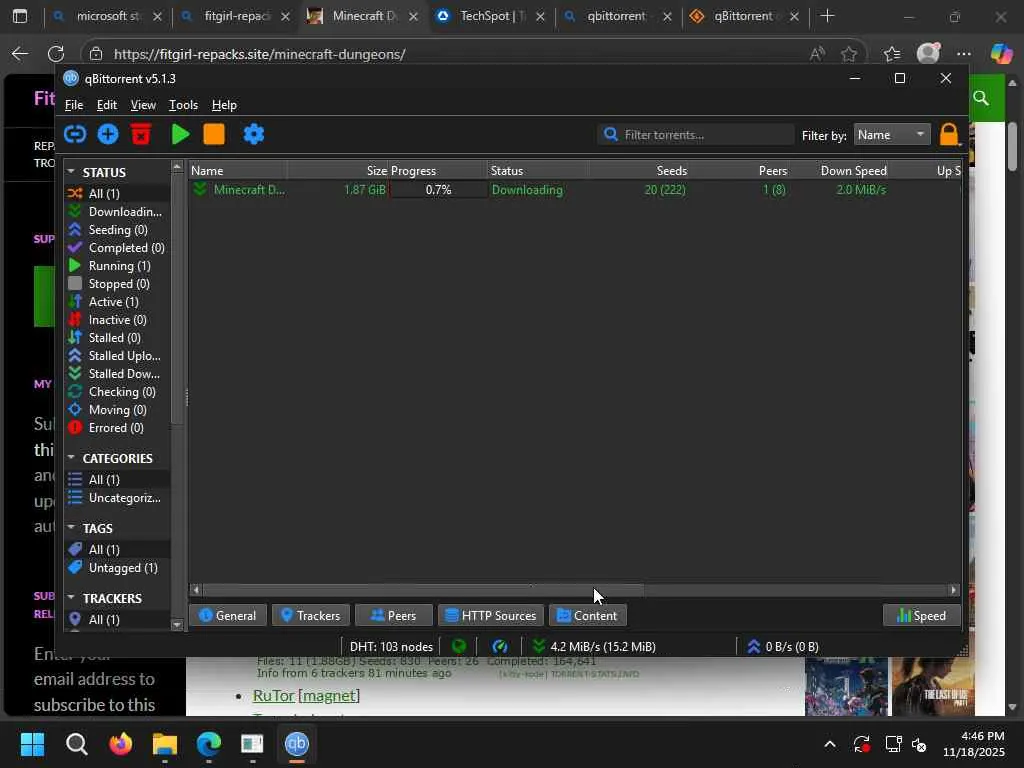1024x768 pixels.
Task: Open the [magnet] link beside RuTor
Action: (328, 696)
